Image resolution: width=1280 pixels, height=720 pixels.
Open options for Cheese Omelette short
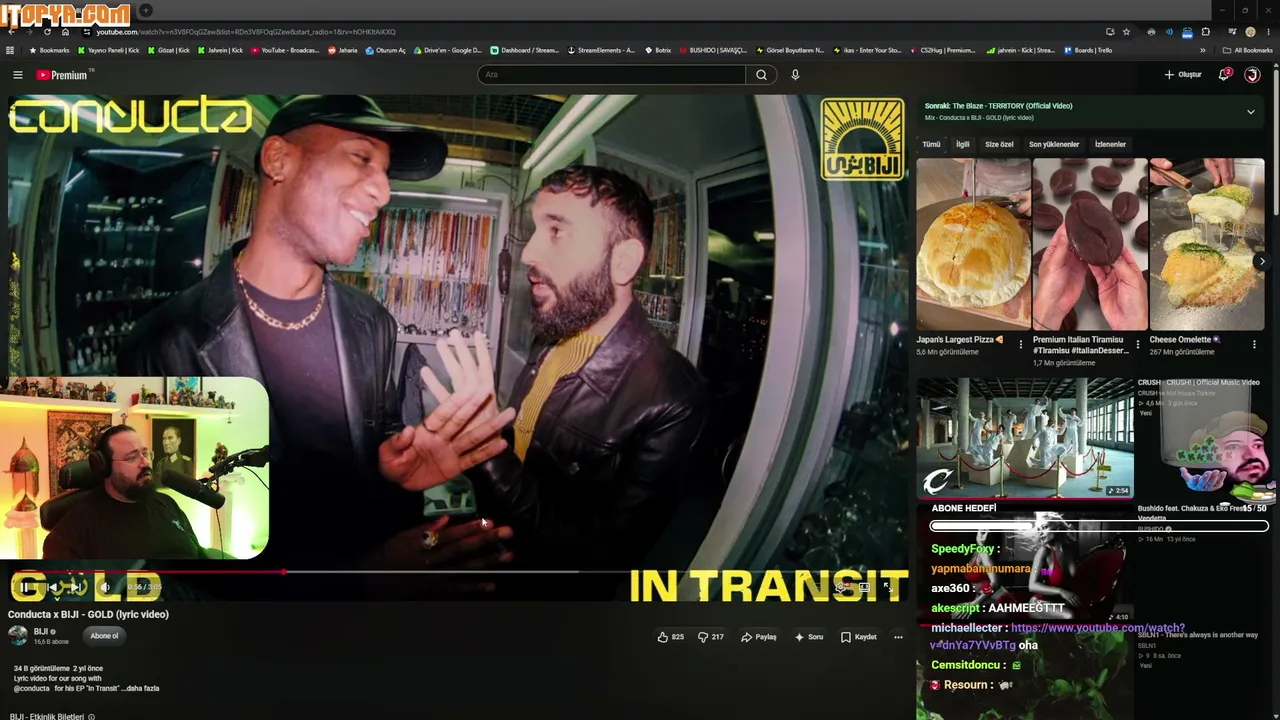tap(1254, 344)
